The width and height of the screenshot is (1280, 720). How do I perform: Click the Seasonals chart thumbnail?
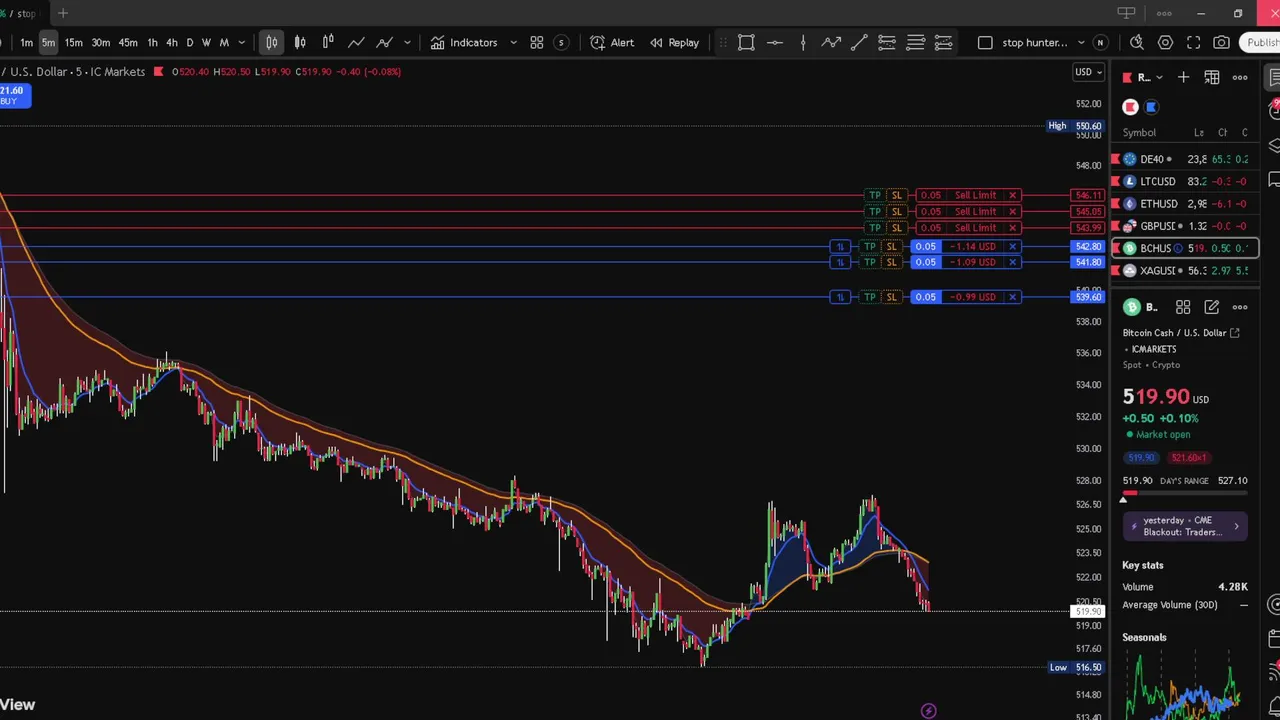(1185, 685)
